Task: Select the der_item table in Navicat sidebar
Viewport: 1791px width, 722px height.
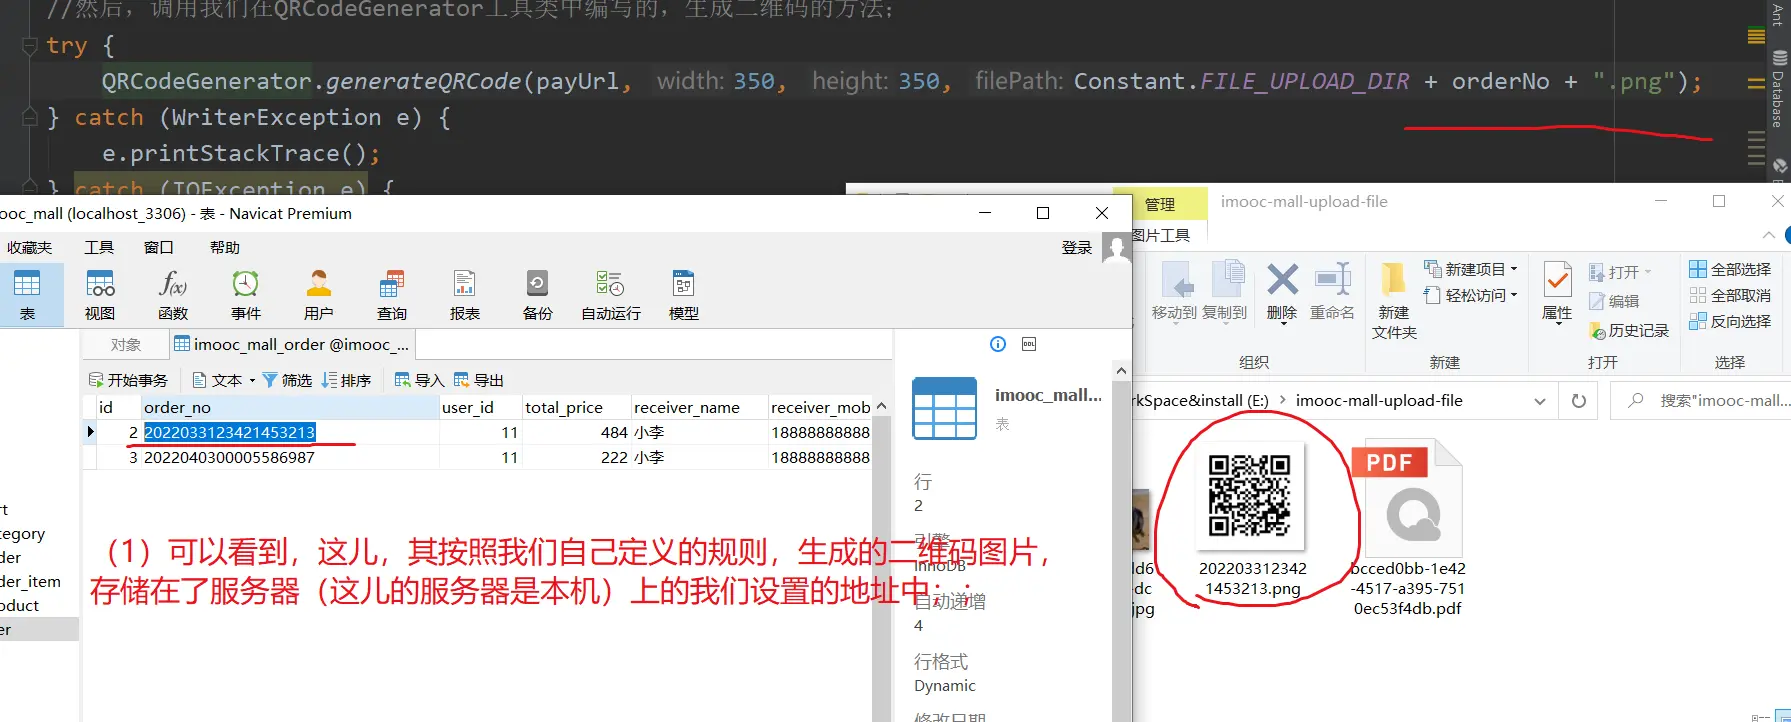Action: 31,581
